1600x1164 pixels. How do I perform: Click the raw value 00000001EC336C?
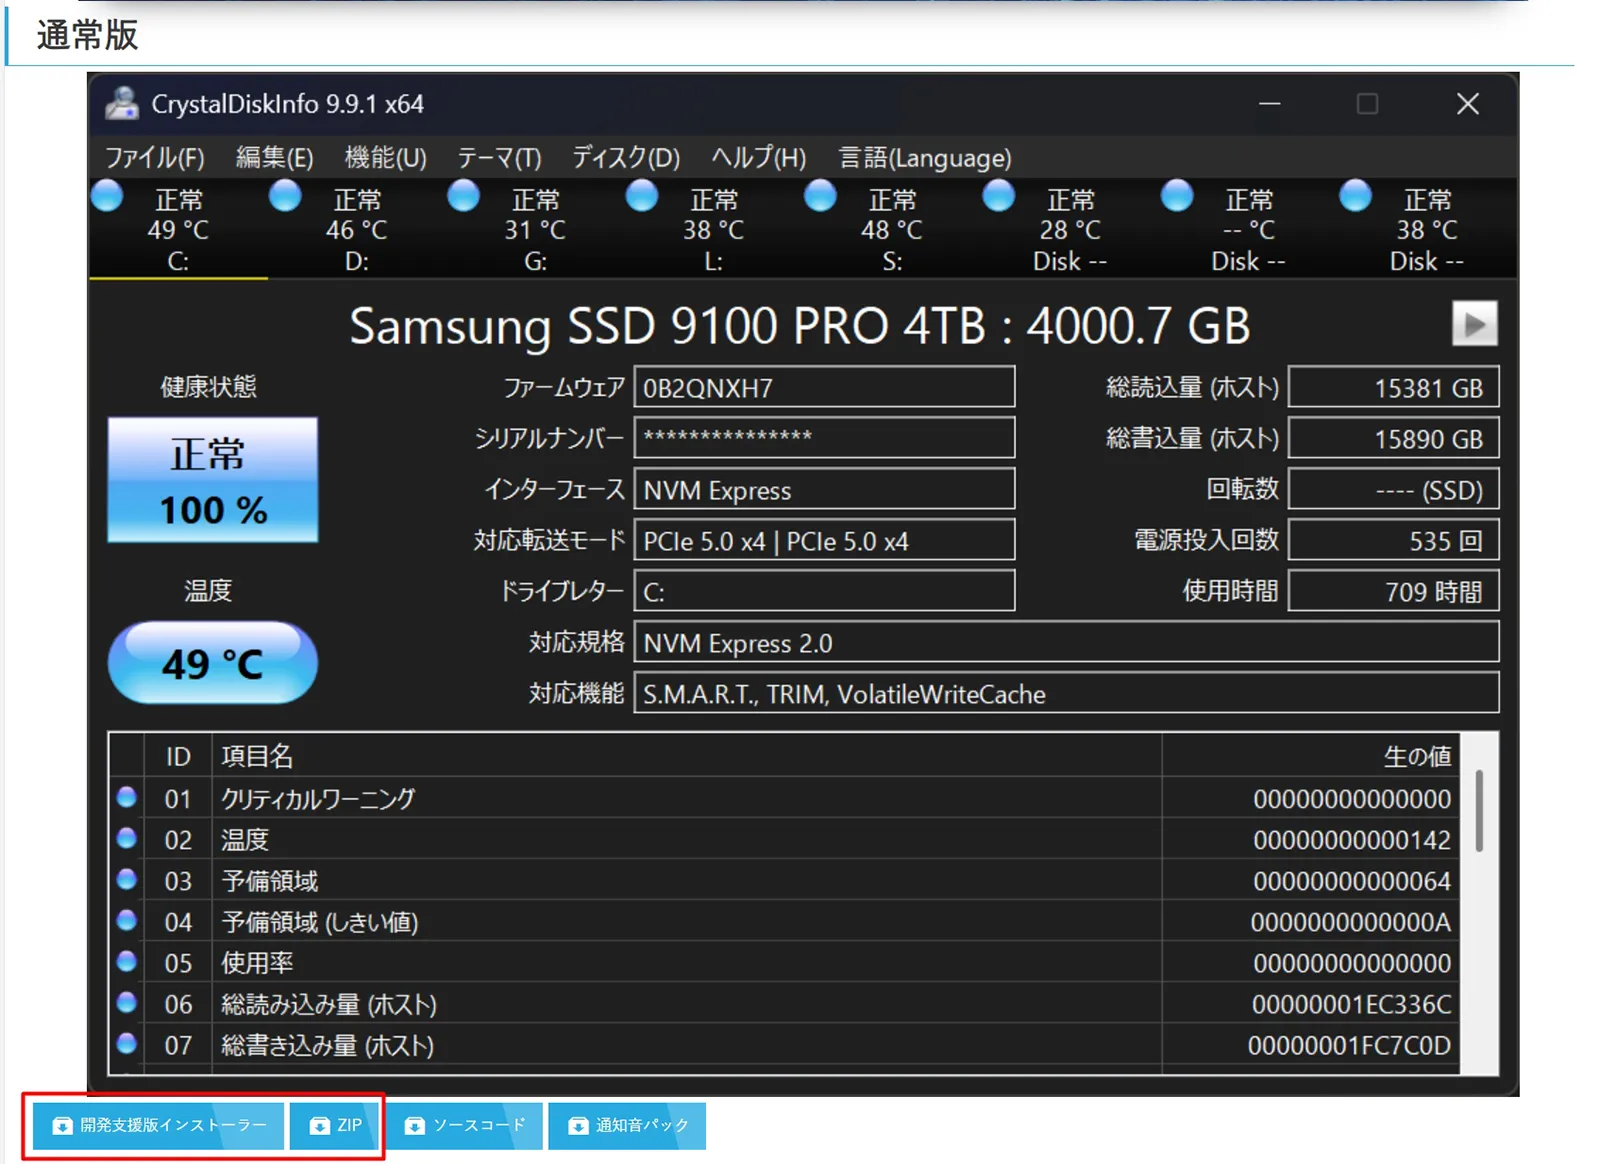click(1351, 1004)
